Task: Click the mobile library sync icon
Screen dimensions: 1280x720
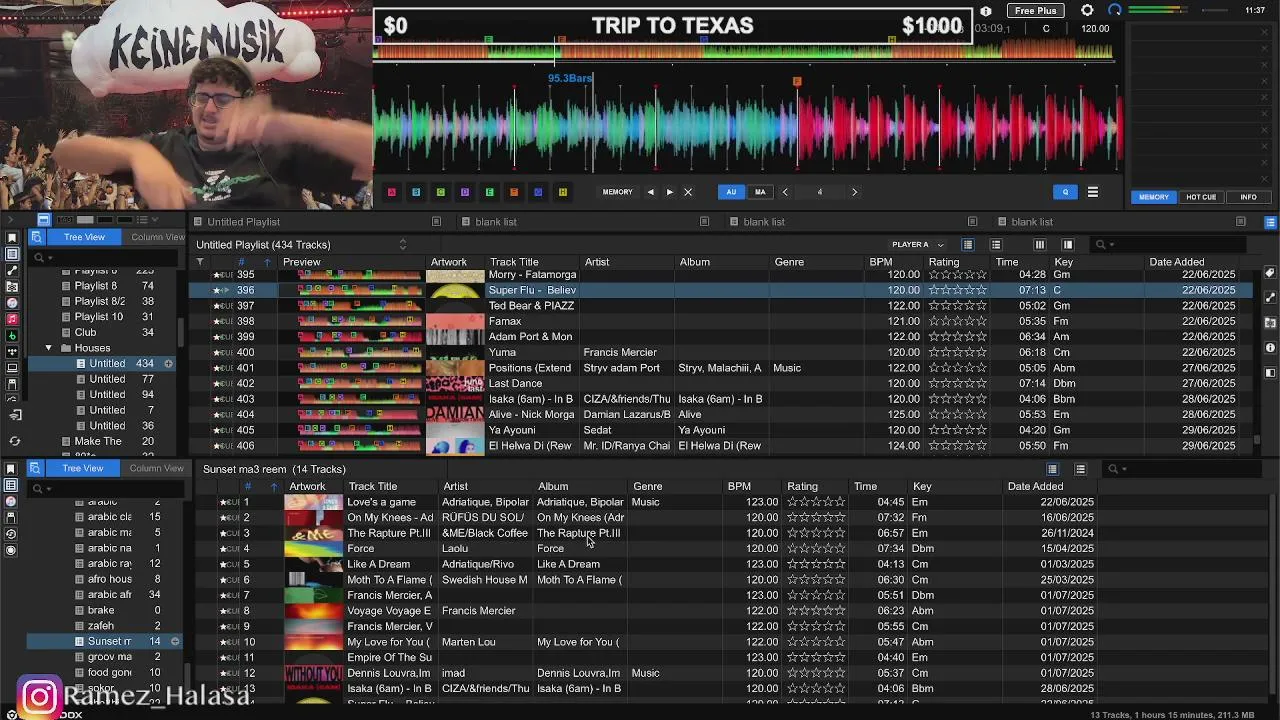Action: 14,415
